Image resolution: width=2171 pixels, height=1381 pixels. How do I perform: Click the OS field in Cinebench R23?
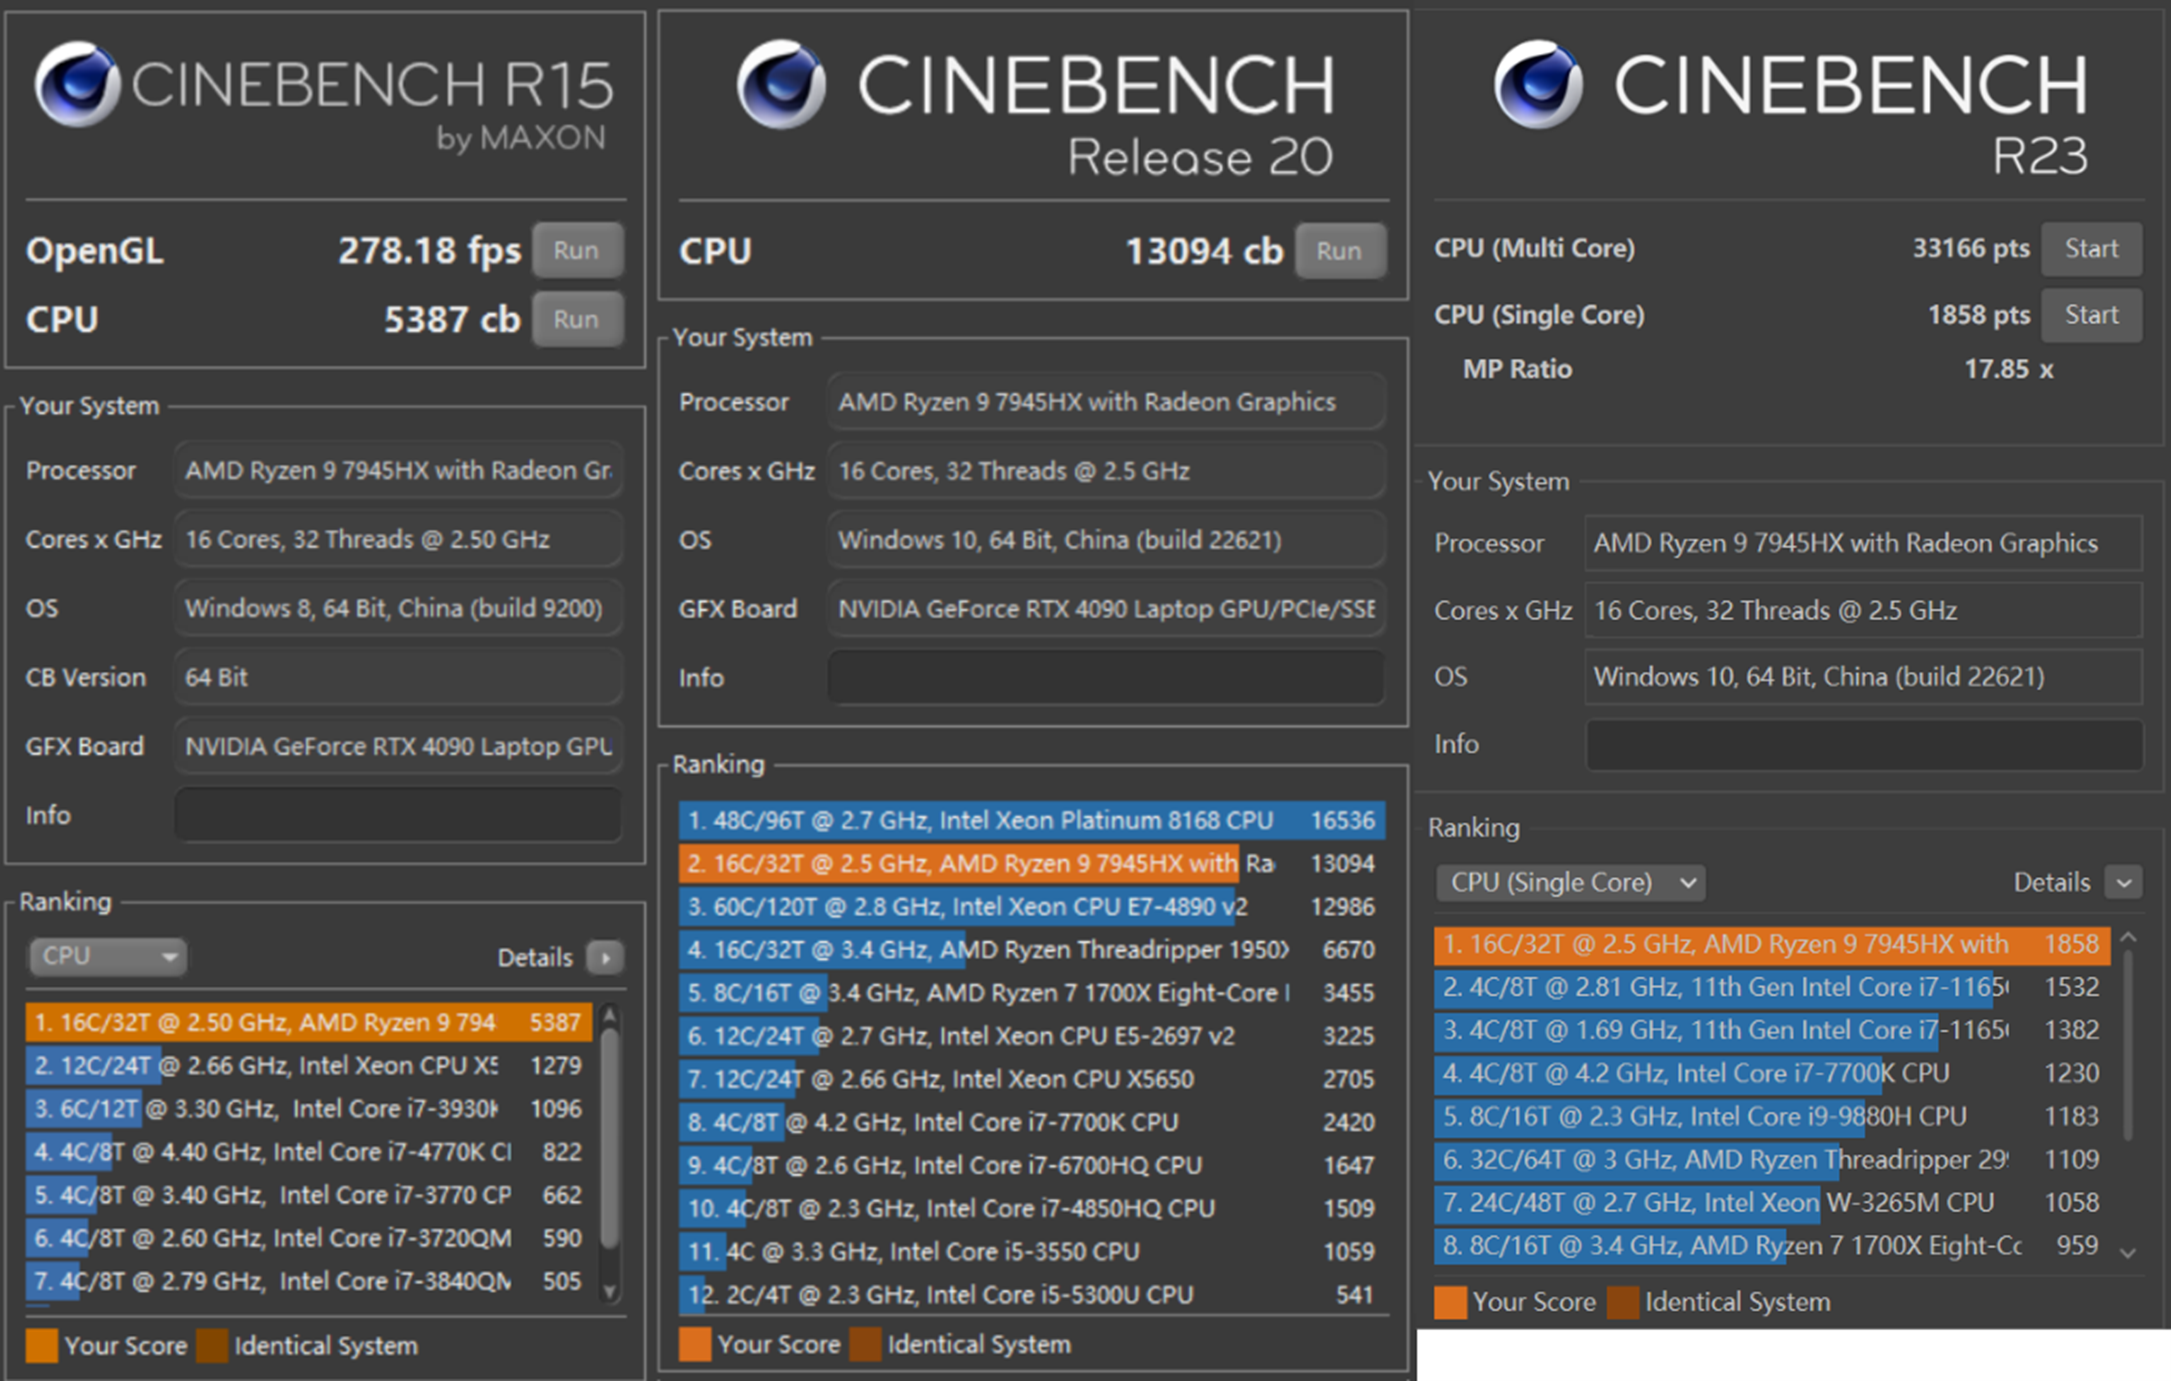pos(1865,677)
